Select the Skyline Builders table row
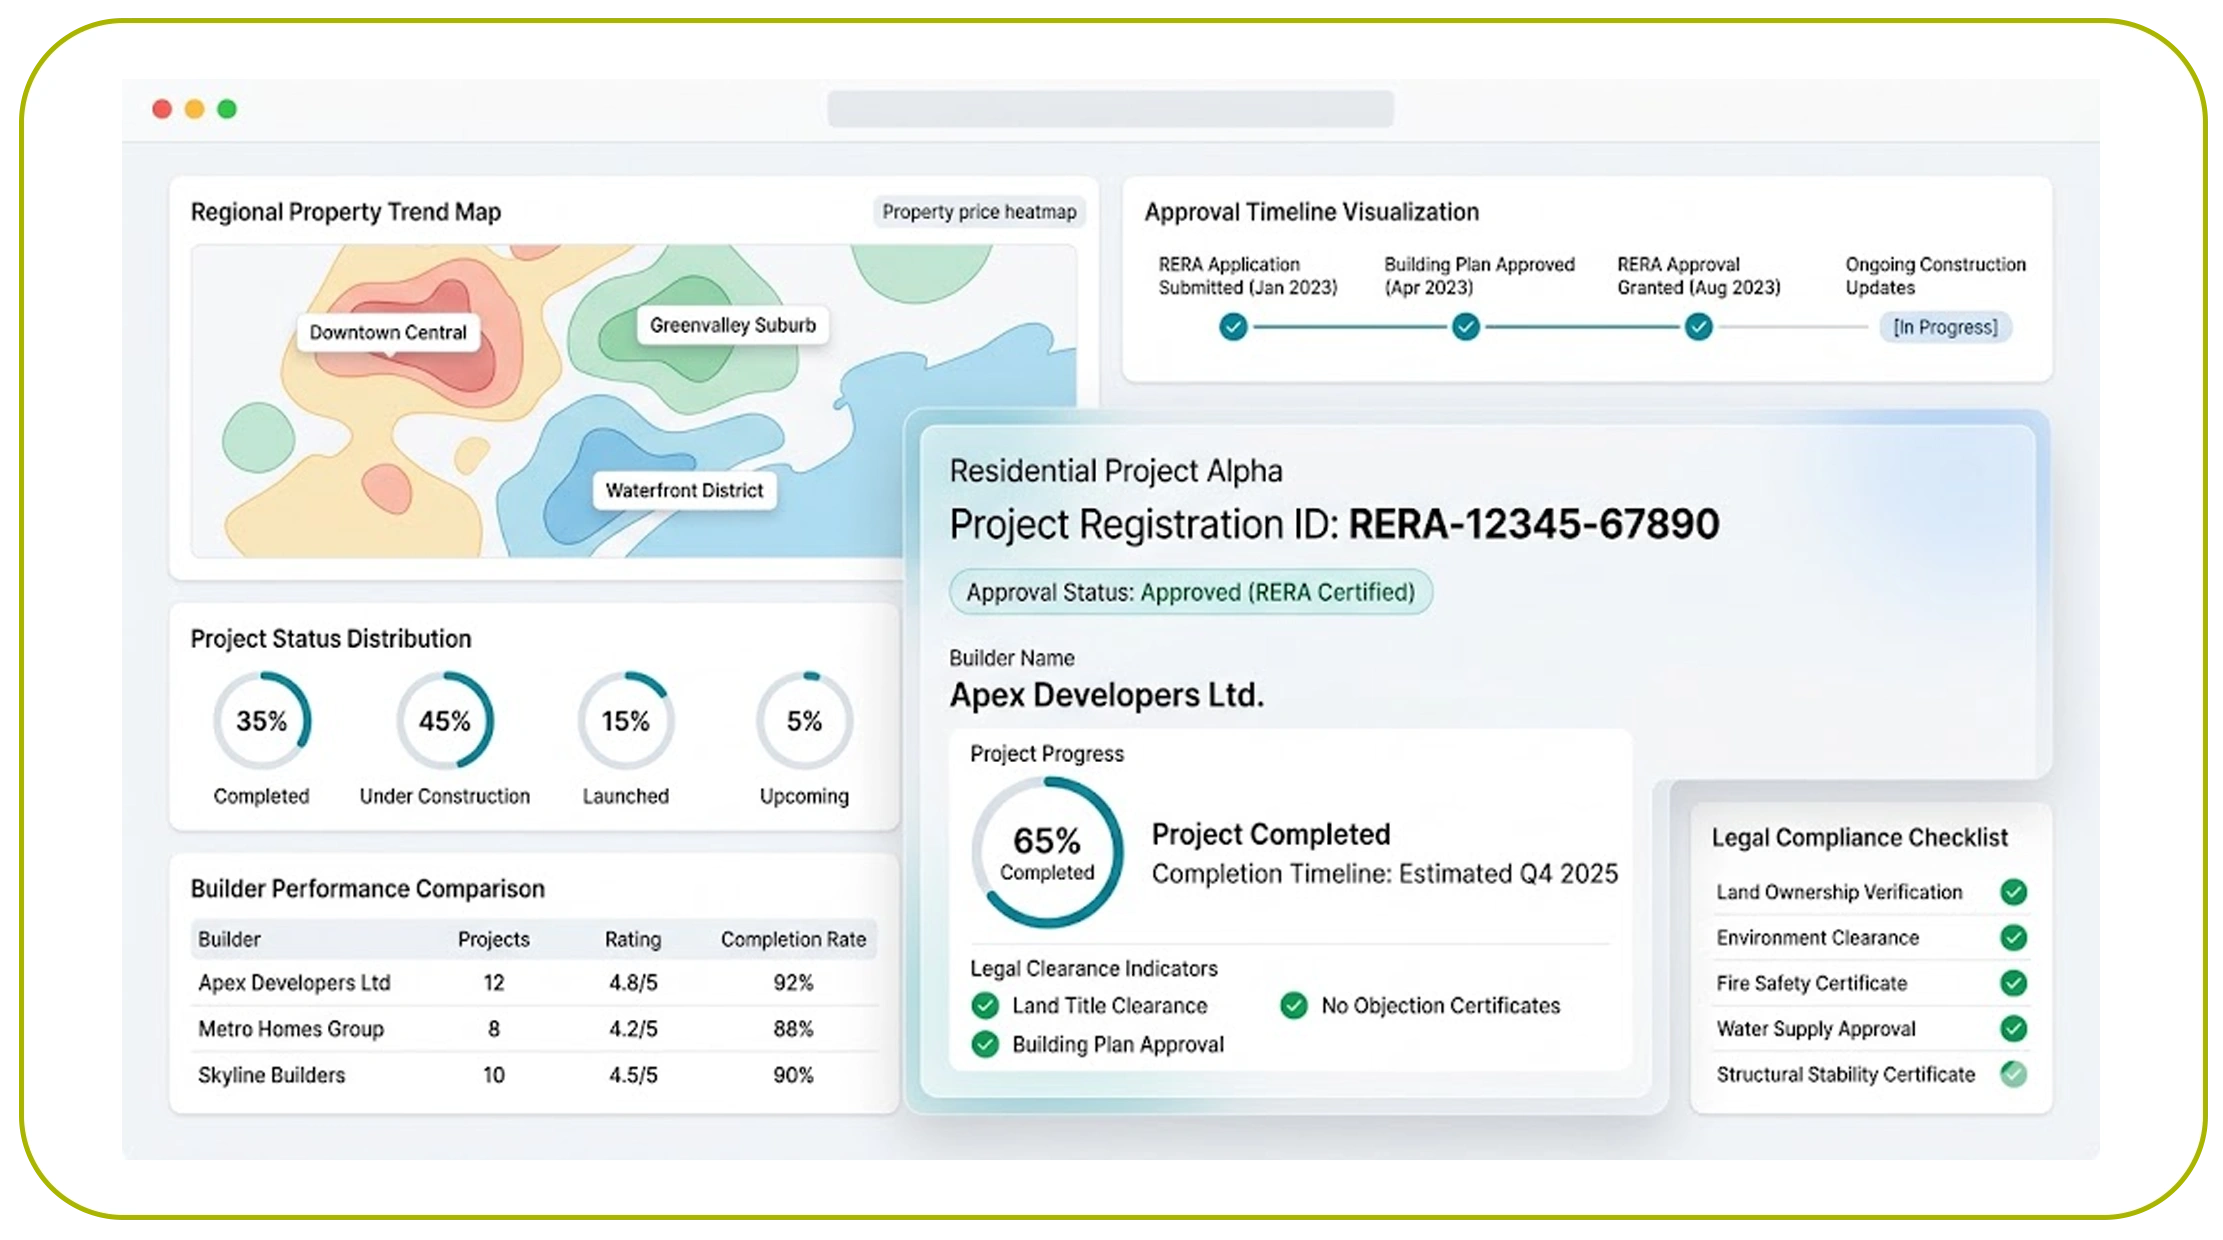Image resolution: width=2223 pixels, height=1240 pixels. pyautogui.click(x=534, y=1075)
